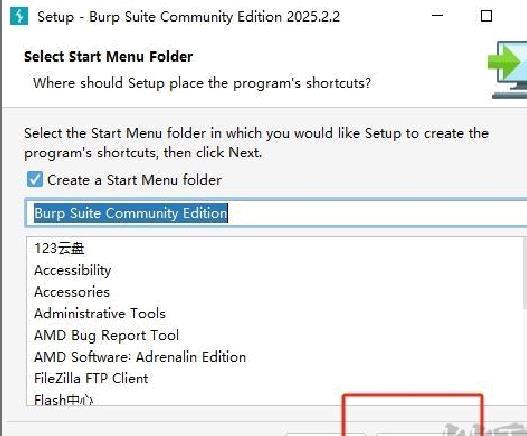The image size is (527, 436).
Task: Select AMD Bug Report Tool folder
Action: [107, 335]
